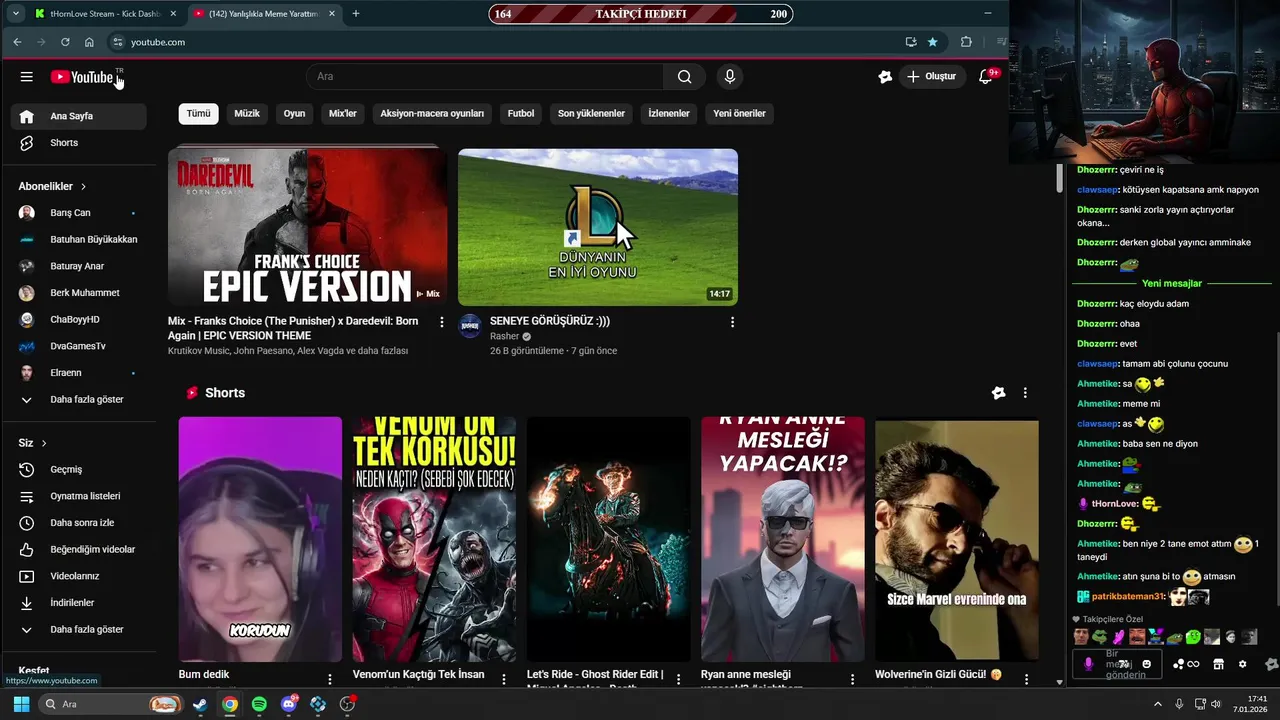This screenshot has height=720, width=1280.
Task: Click the browser home icon
Action: 89,42
